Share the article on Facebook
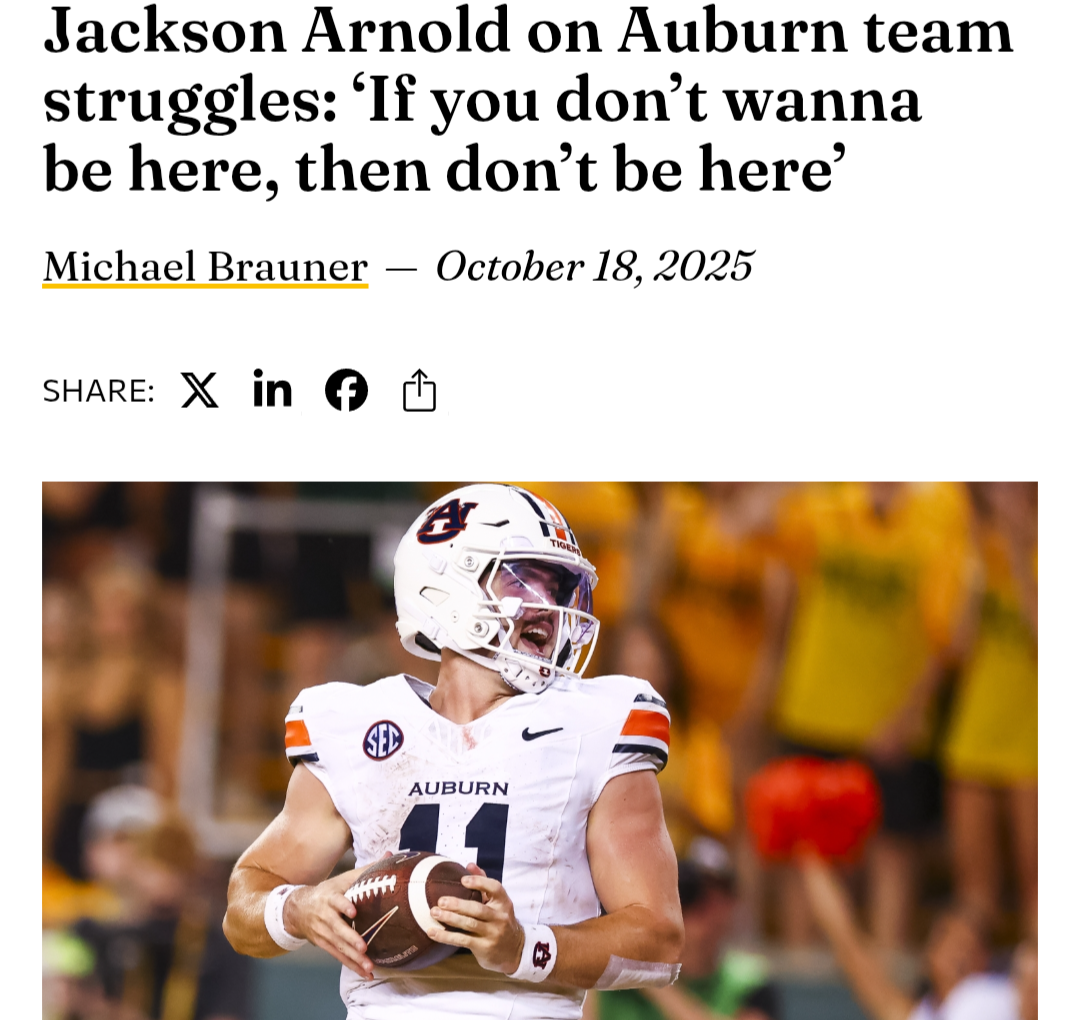 coord(346,390)
